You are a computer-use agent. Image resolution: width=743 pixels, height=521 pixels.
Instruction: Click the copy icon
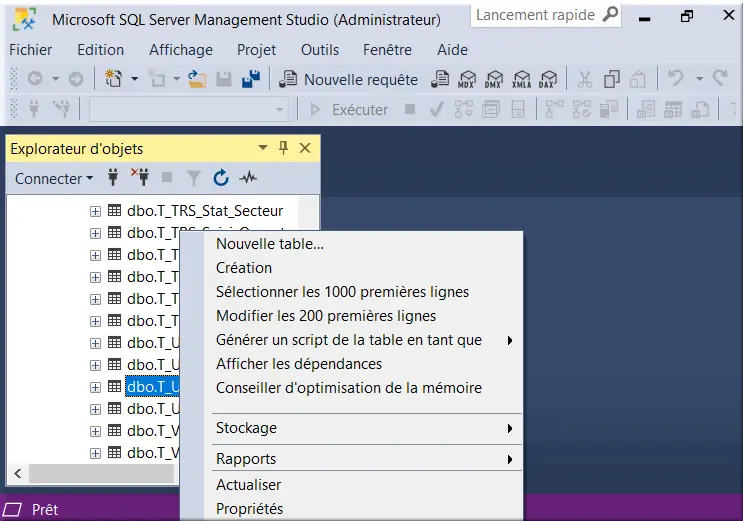[x=612, y=79]
